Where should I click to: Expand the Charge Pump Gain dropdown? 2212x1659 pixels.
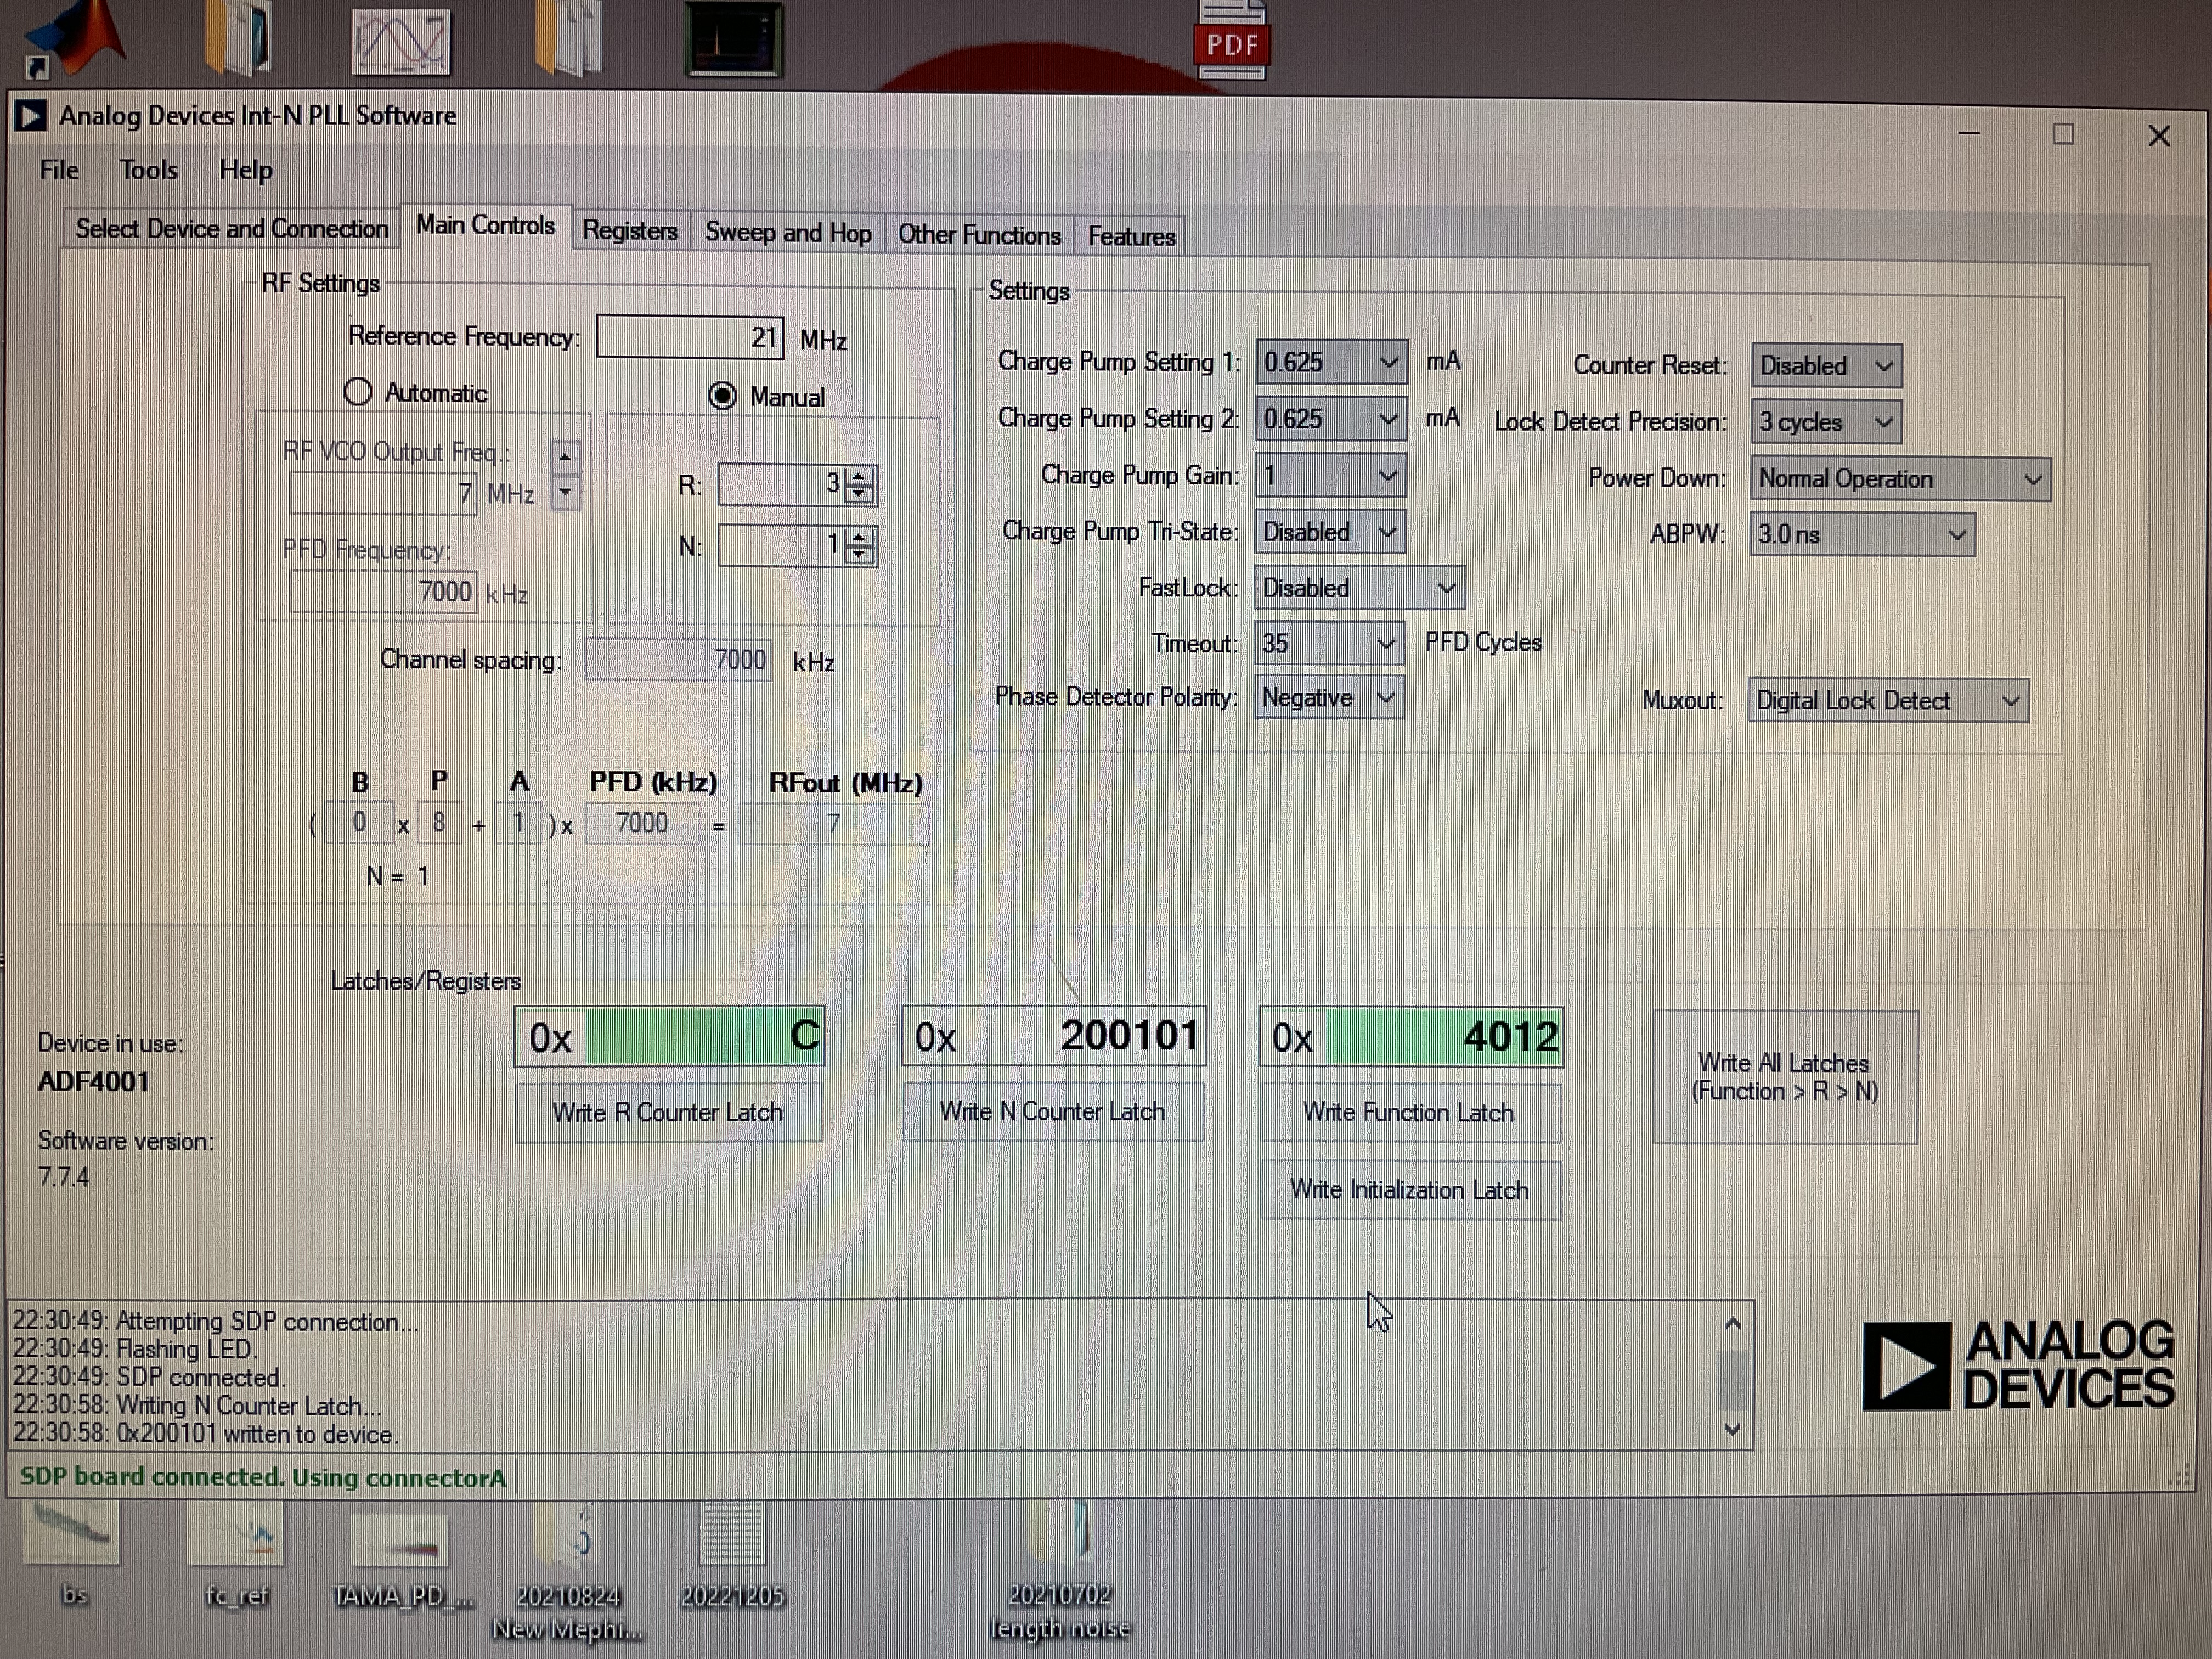pyautogui.click(x=1331, y=475)
